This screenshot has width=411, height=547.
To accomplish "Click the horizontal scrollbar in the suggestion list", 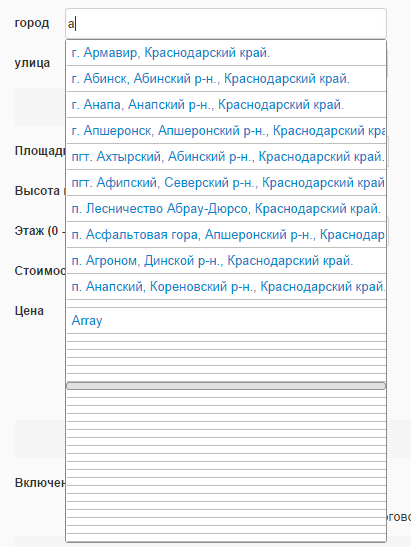I will [x=226, y=386].
